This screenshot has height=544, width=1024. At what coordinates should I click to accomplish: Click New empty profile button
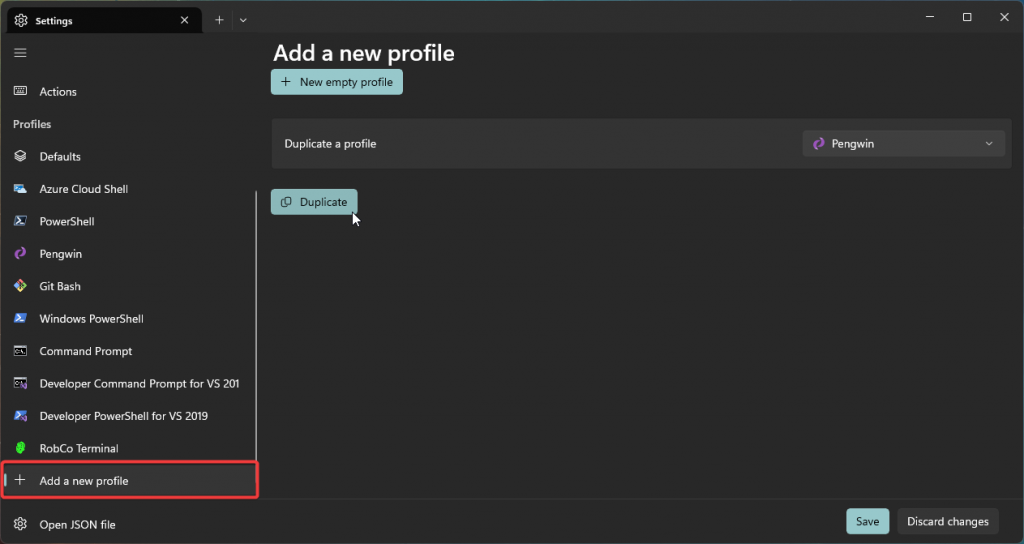(x=337, y=82)
